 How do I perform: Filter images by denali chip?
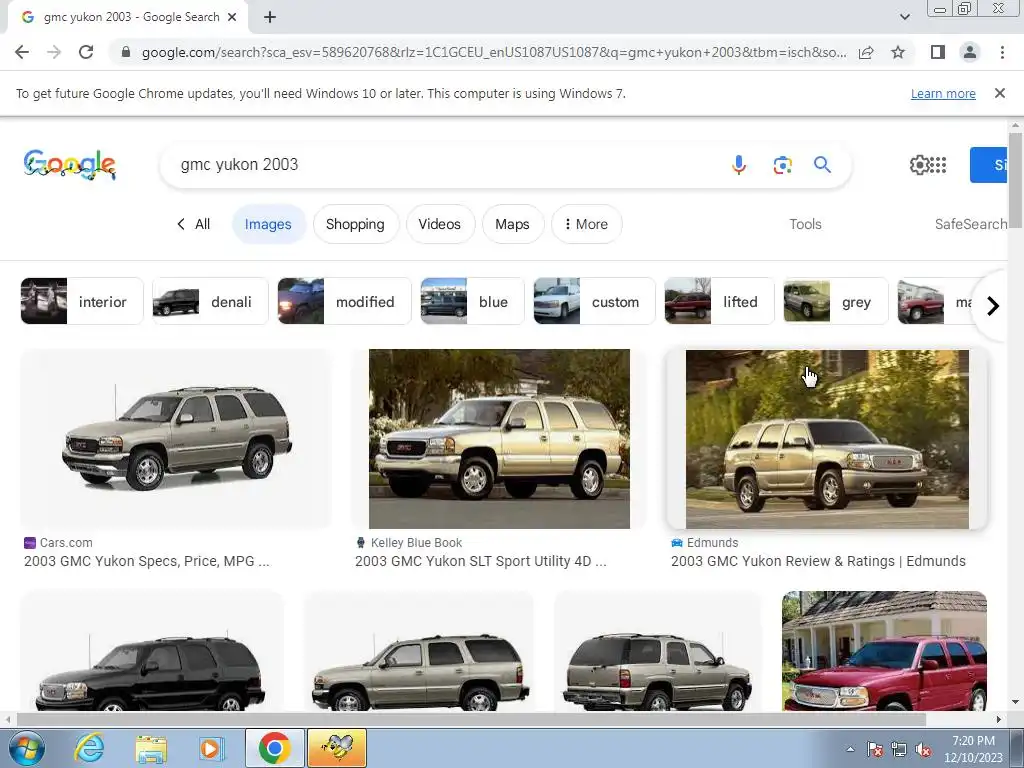[x=210, y=301]
